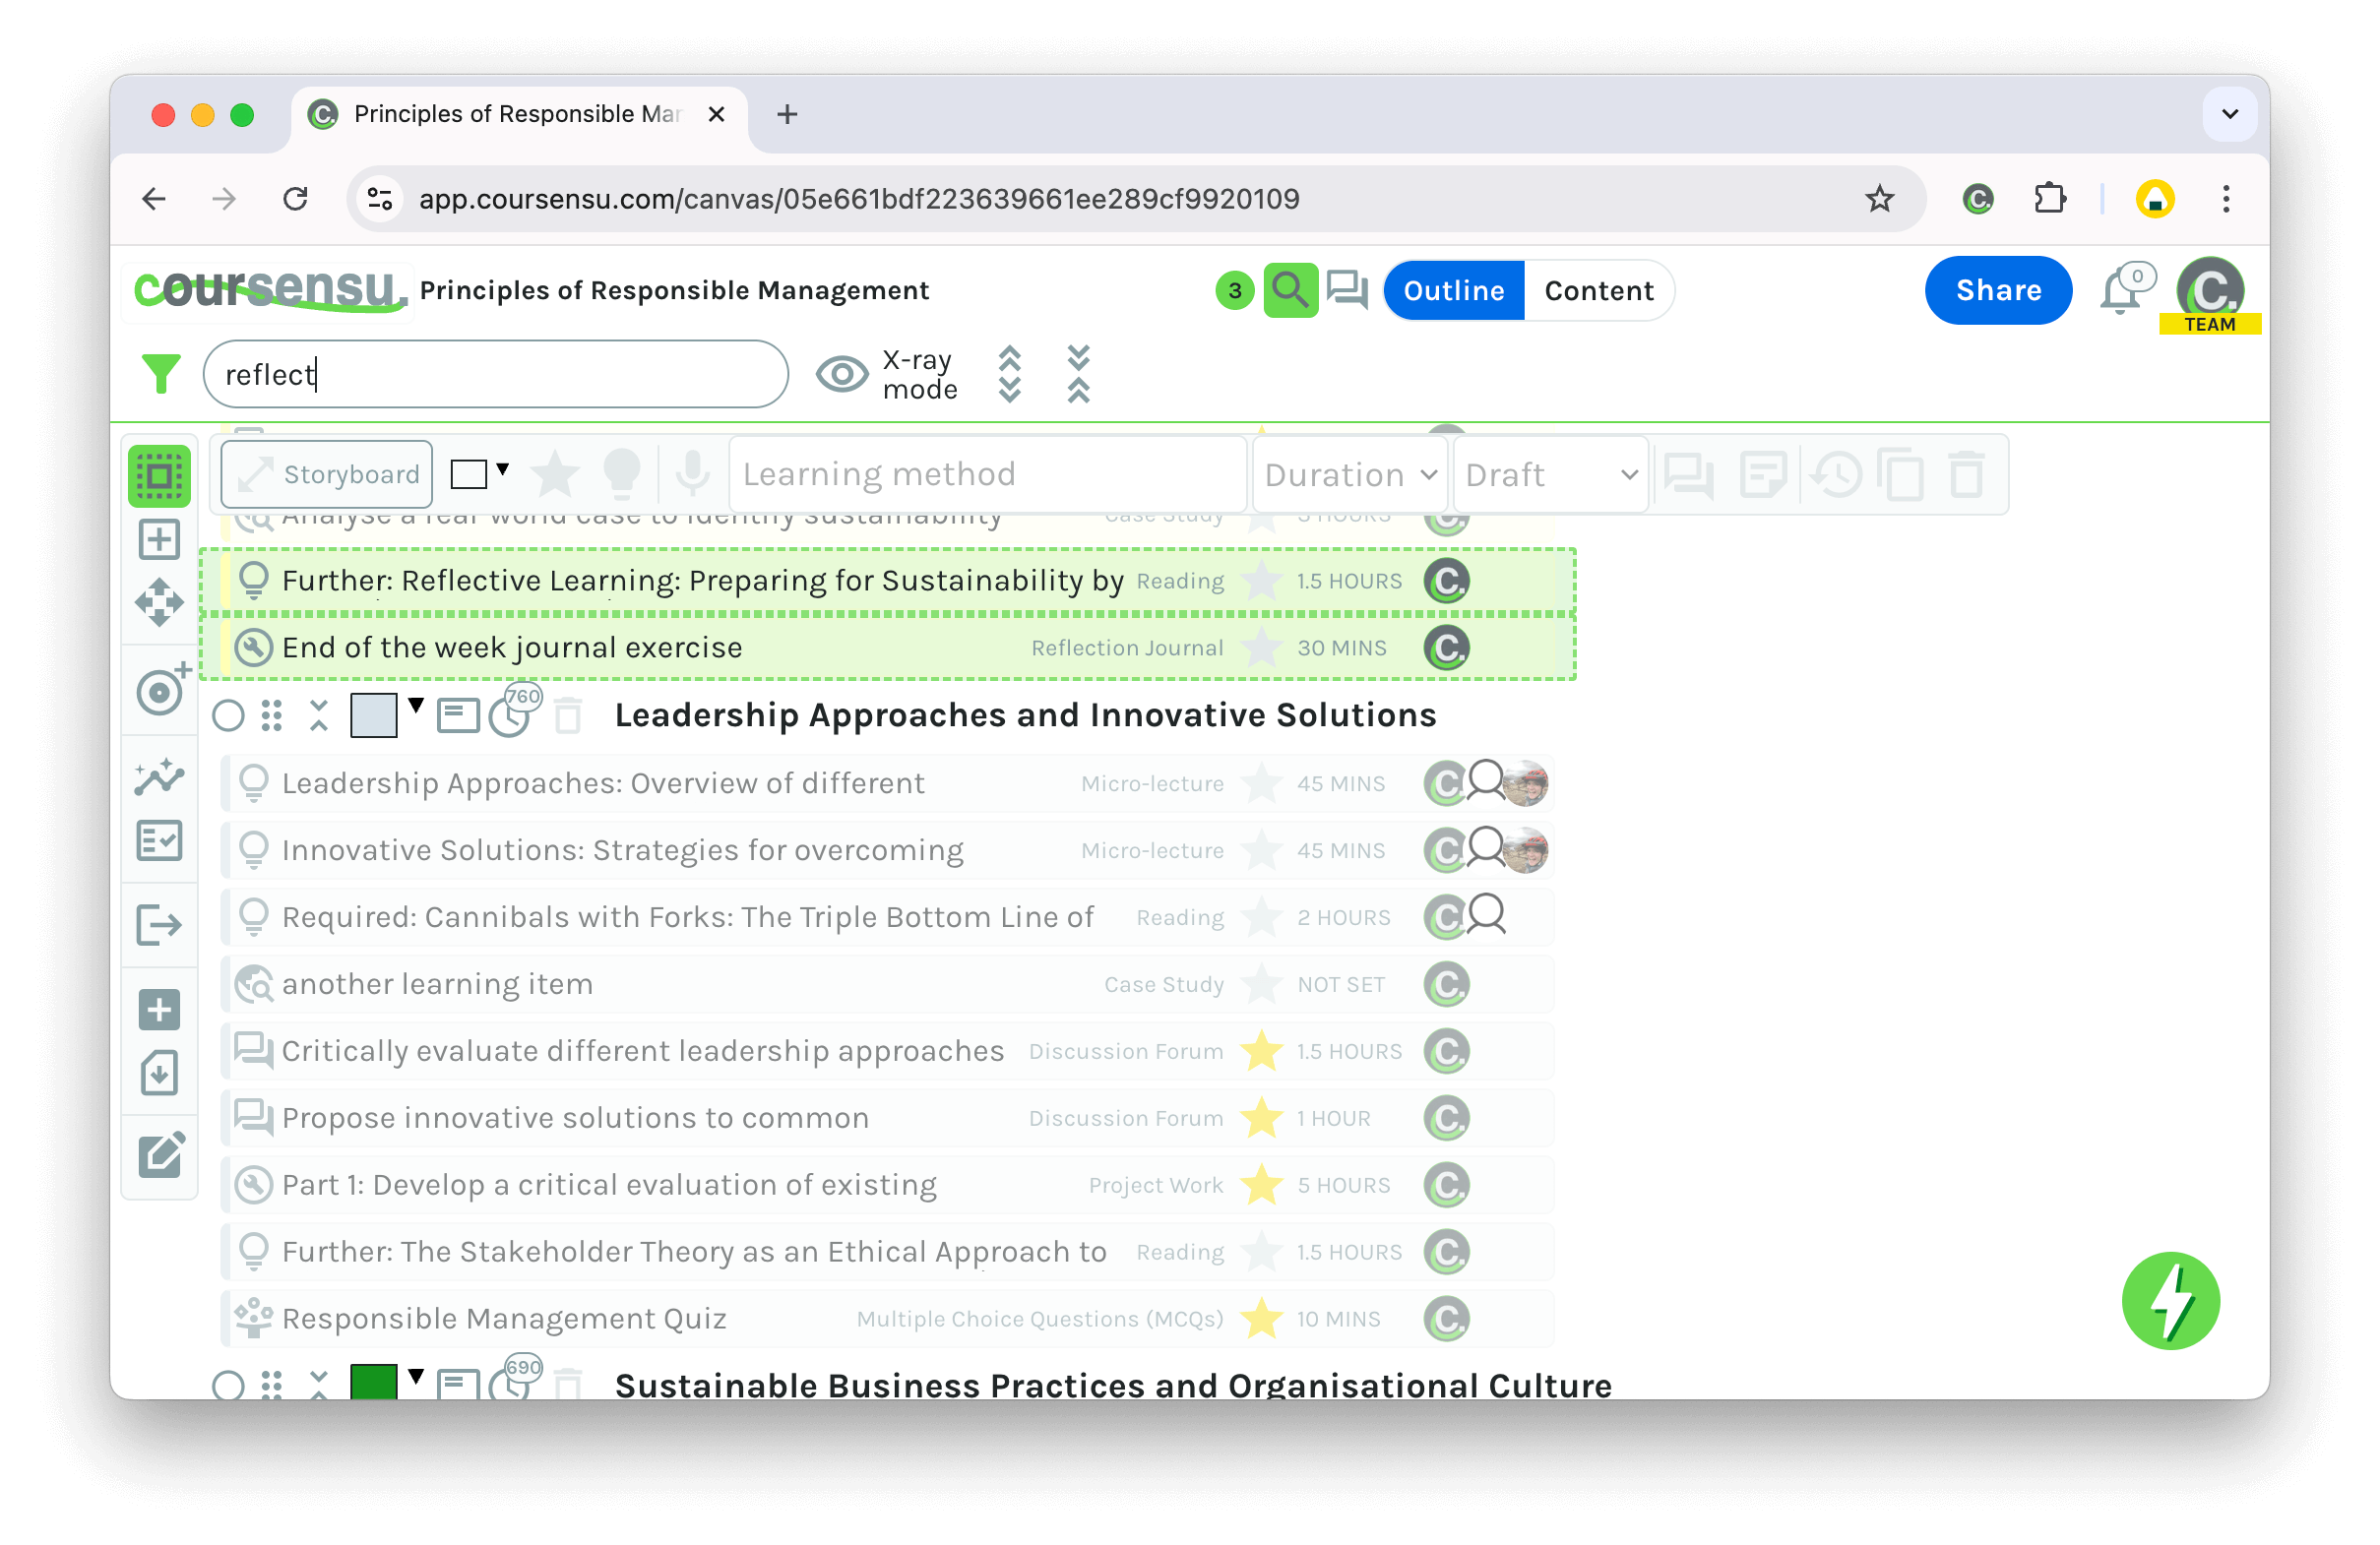Screen dimensions: 2380x1545
Task: Open color dropdown arrow for Sustainable Business Practices module
Action: (x=416, y=1376)
